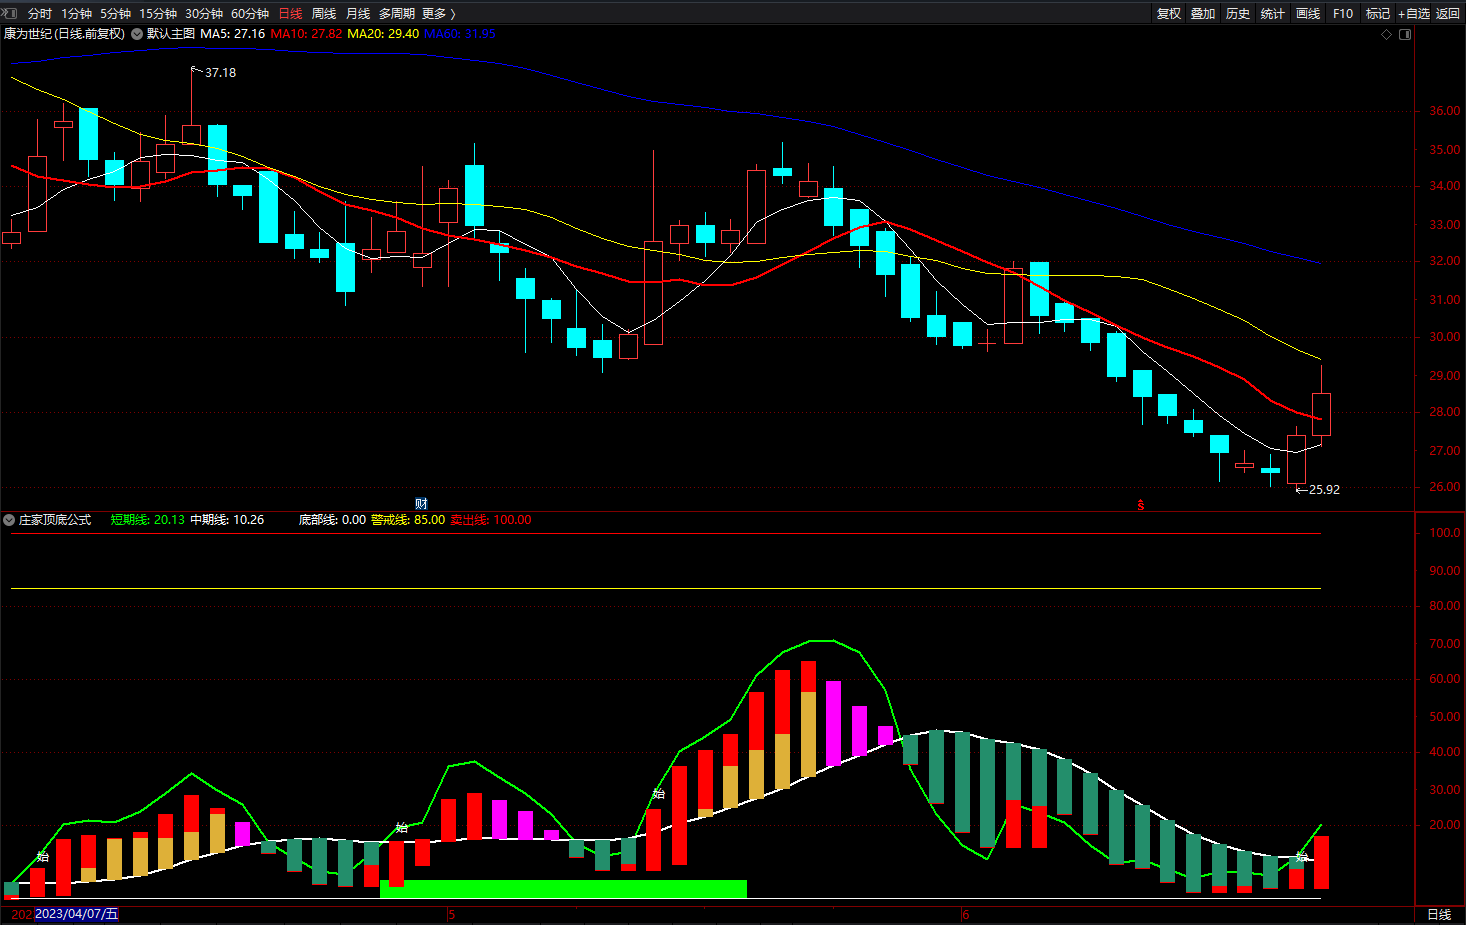1466x925 pixels.
Task: Open the 庄家顶底公式 indicator dropdown arrow
Action: [x=9, y=520]
